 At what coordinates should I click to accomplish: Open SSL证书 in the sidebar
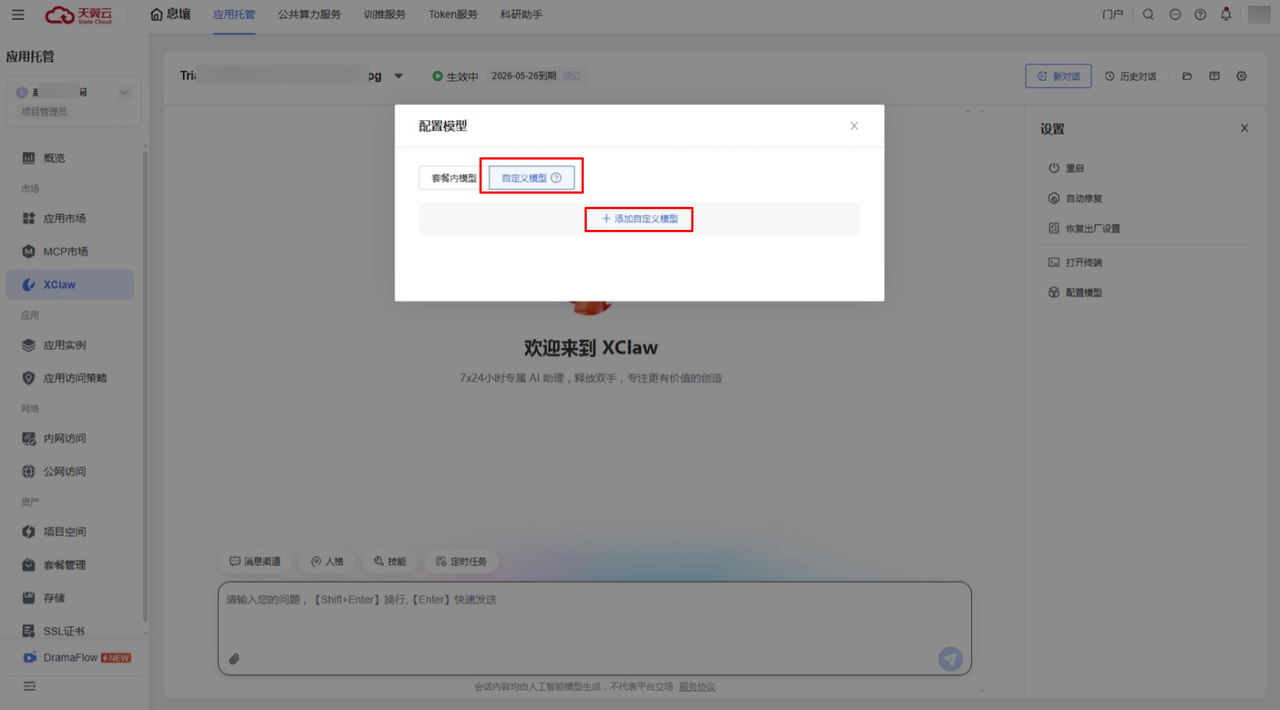tap(70, 631)
